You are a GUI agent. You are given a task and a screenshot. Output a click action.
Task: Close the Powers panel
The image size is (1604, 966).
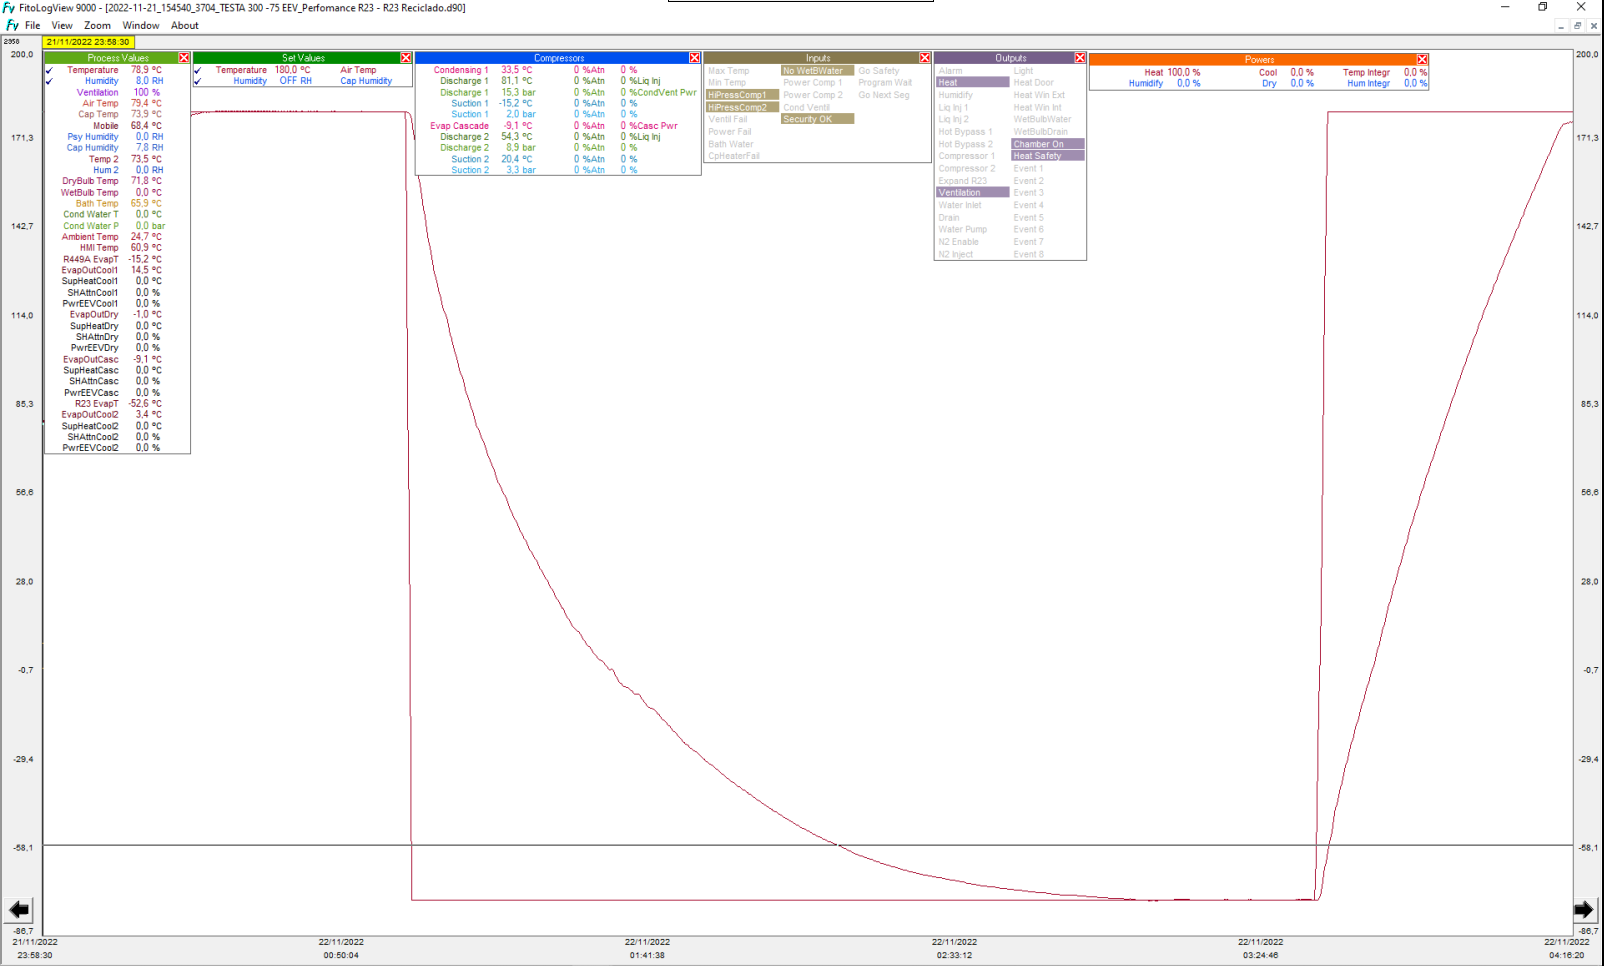(1422, 60)
